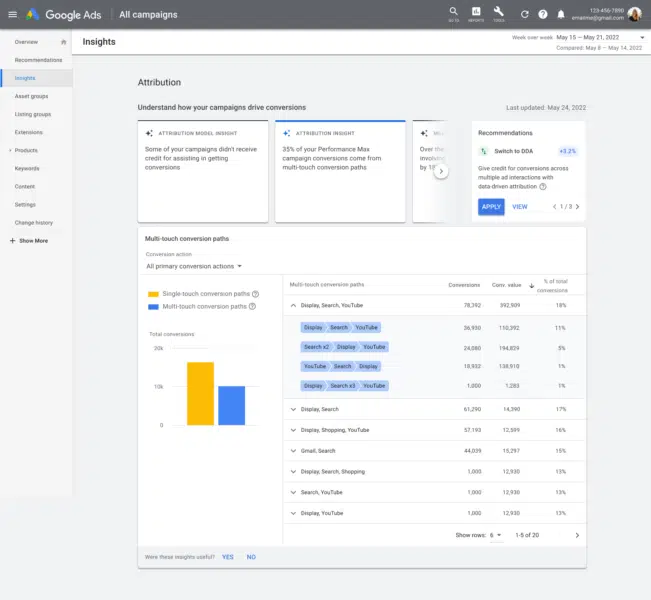Select Recommendations in the sidebar
Screen dimensions: 651x600
click(x=38, y=60)
